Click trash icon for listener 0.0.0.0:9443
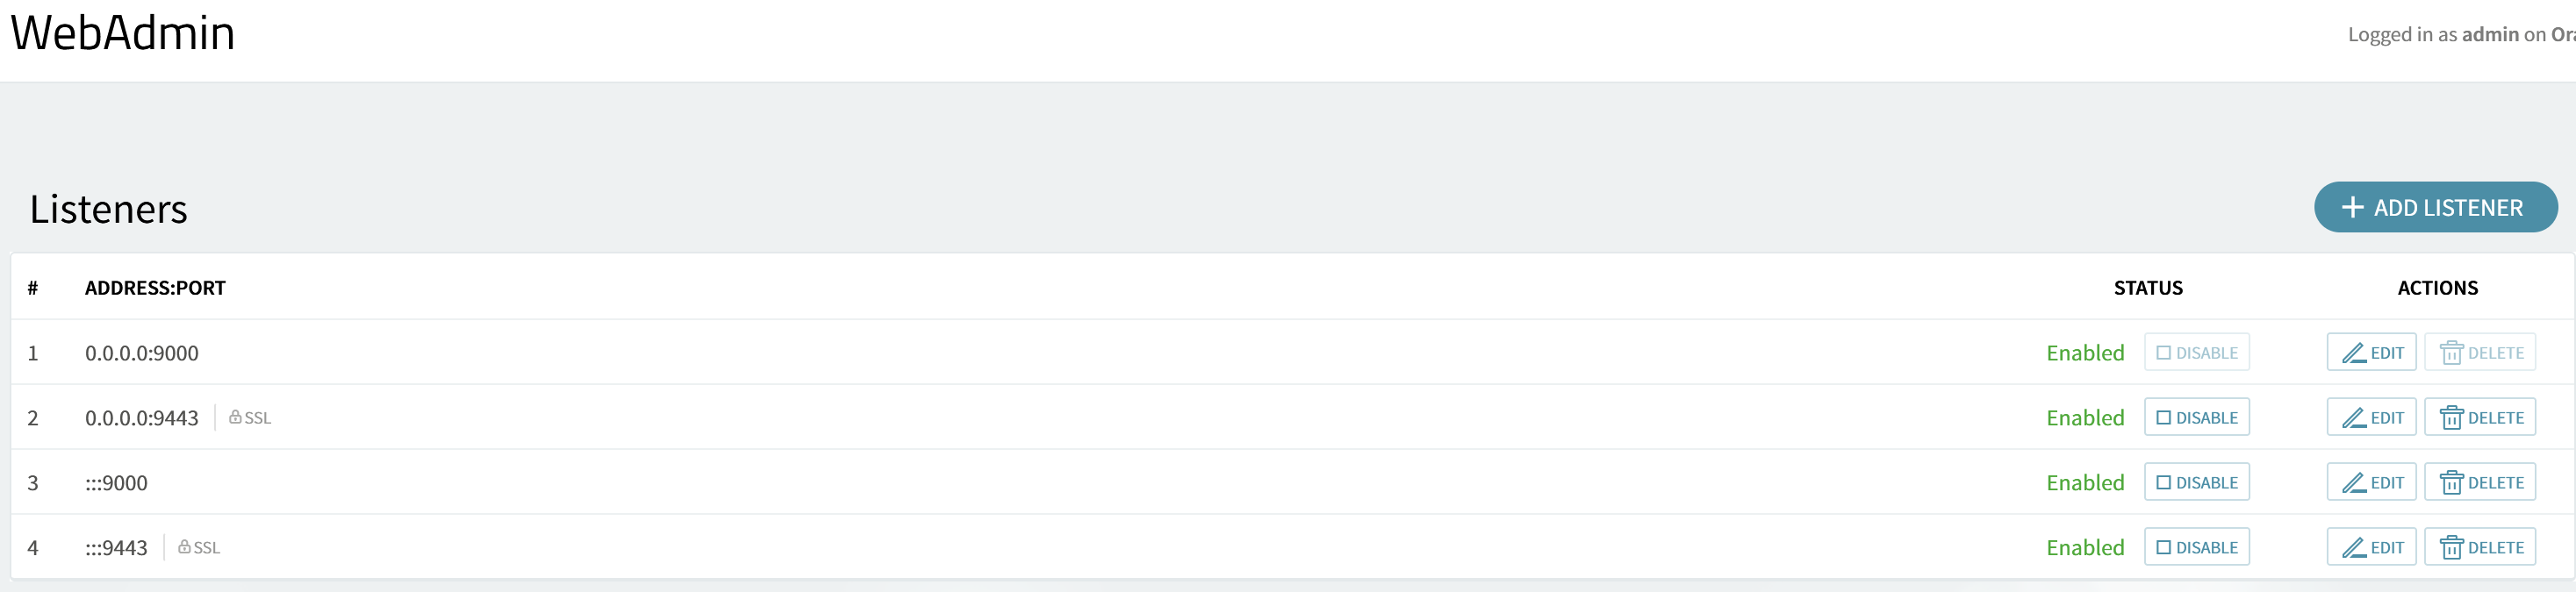The image size is (2576, 592). [2451, 418]
